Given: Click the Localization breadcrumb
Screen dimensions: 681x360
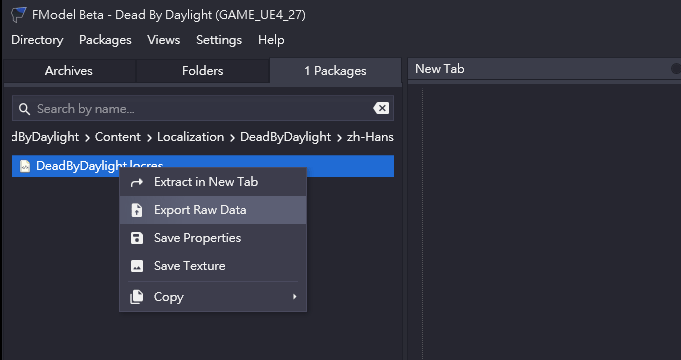Looking at the screenshot, I should (191, 137).
